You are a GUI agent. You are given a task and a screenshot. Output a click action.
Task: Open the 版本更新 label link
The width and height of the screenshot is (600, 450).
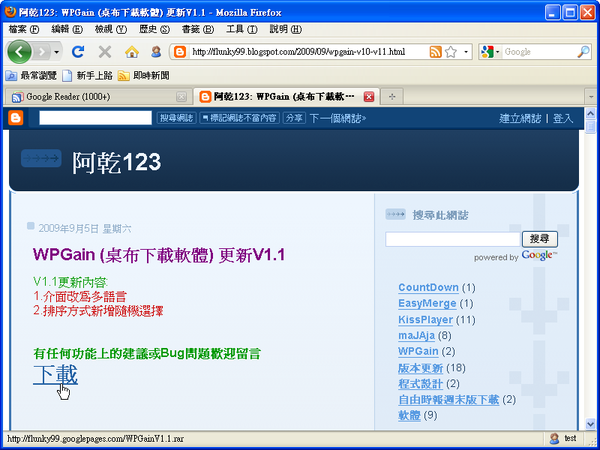click(421, 368)
